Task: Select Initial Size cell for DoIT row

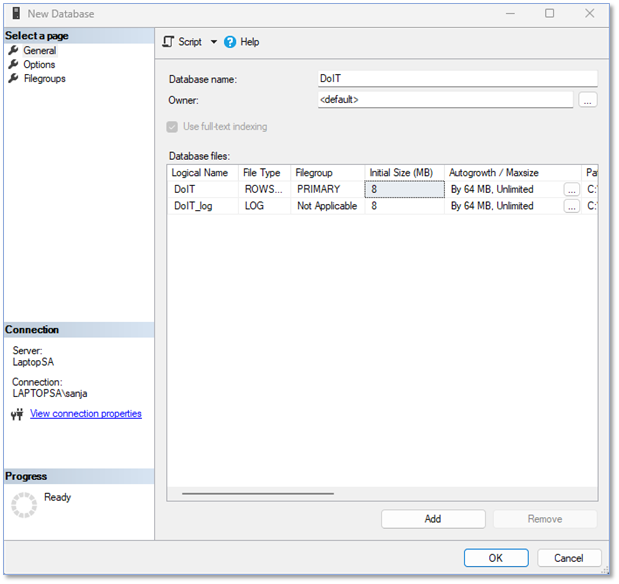Action: (404, 189)
